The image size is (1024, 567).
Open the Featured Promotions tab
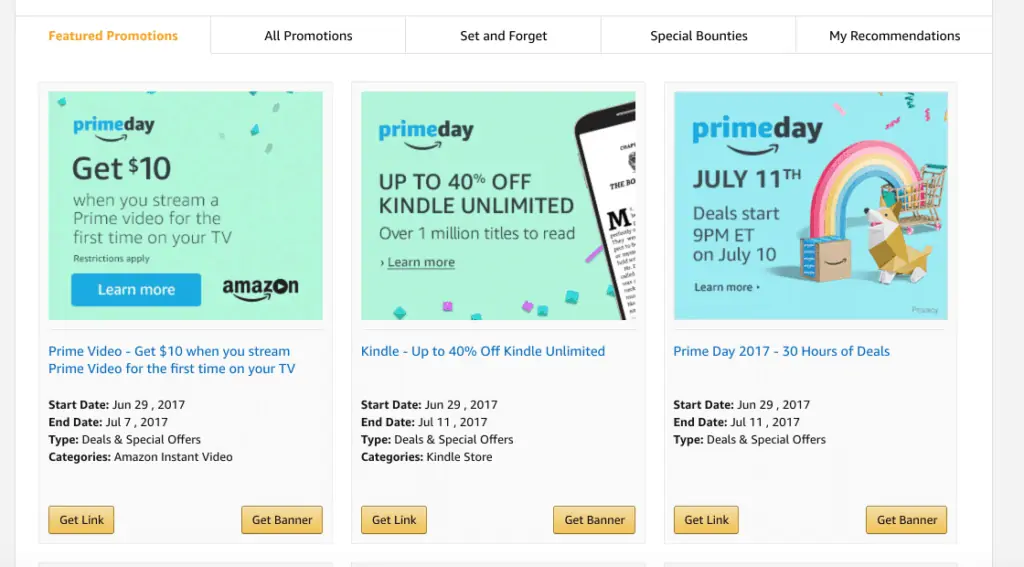click(x=113, y=36)
